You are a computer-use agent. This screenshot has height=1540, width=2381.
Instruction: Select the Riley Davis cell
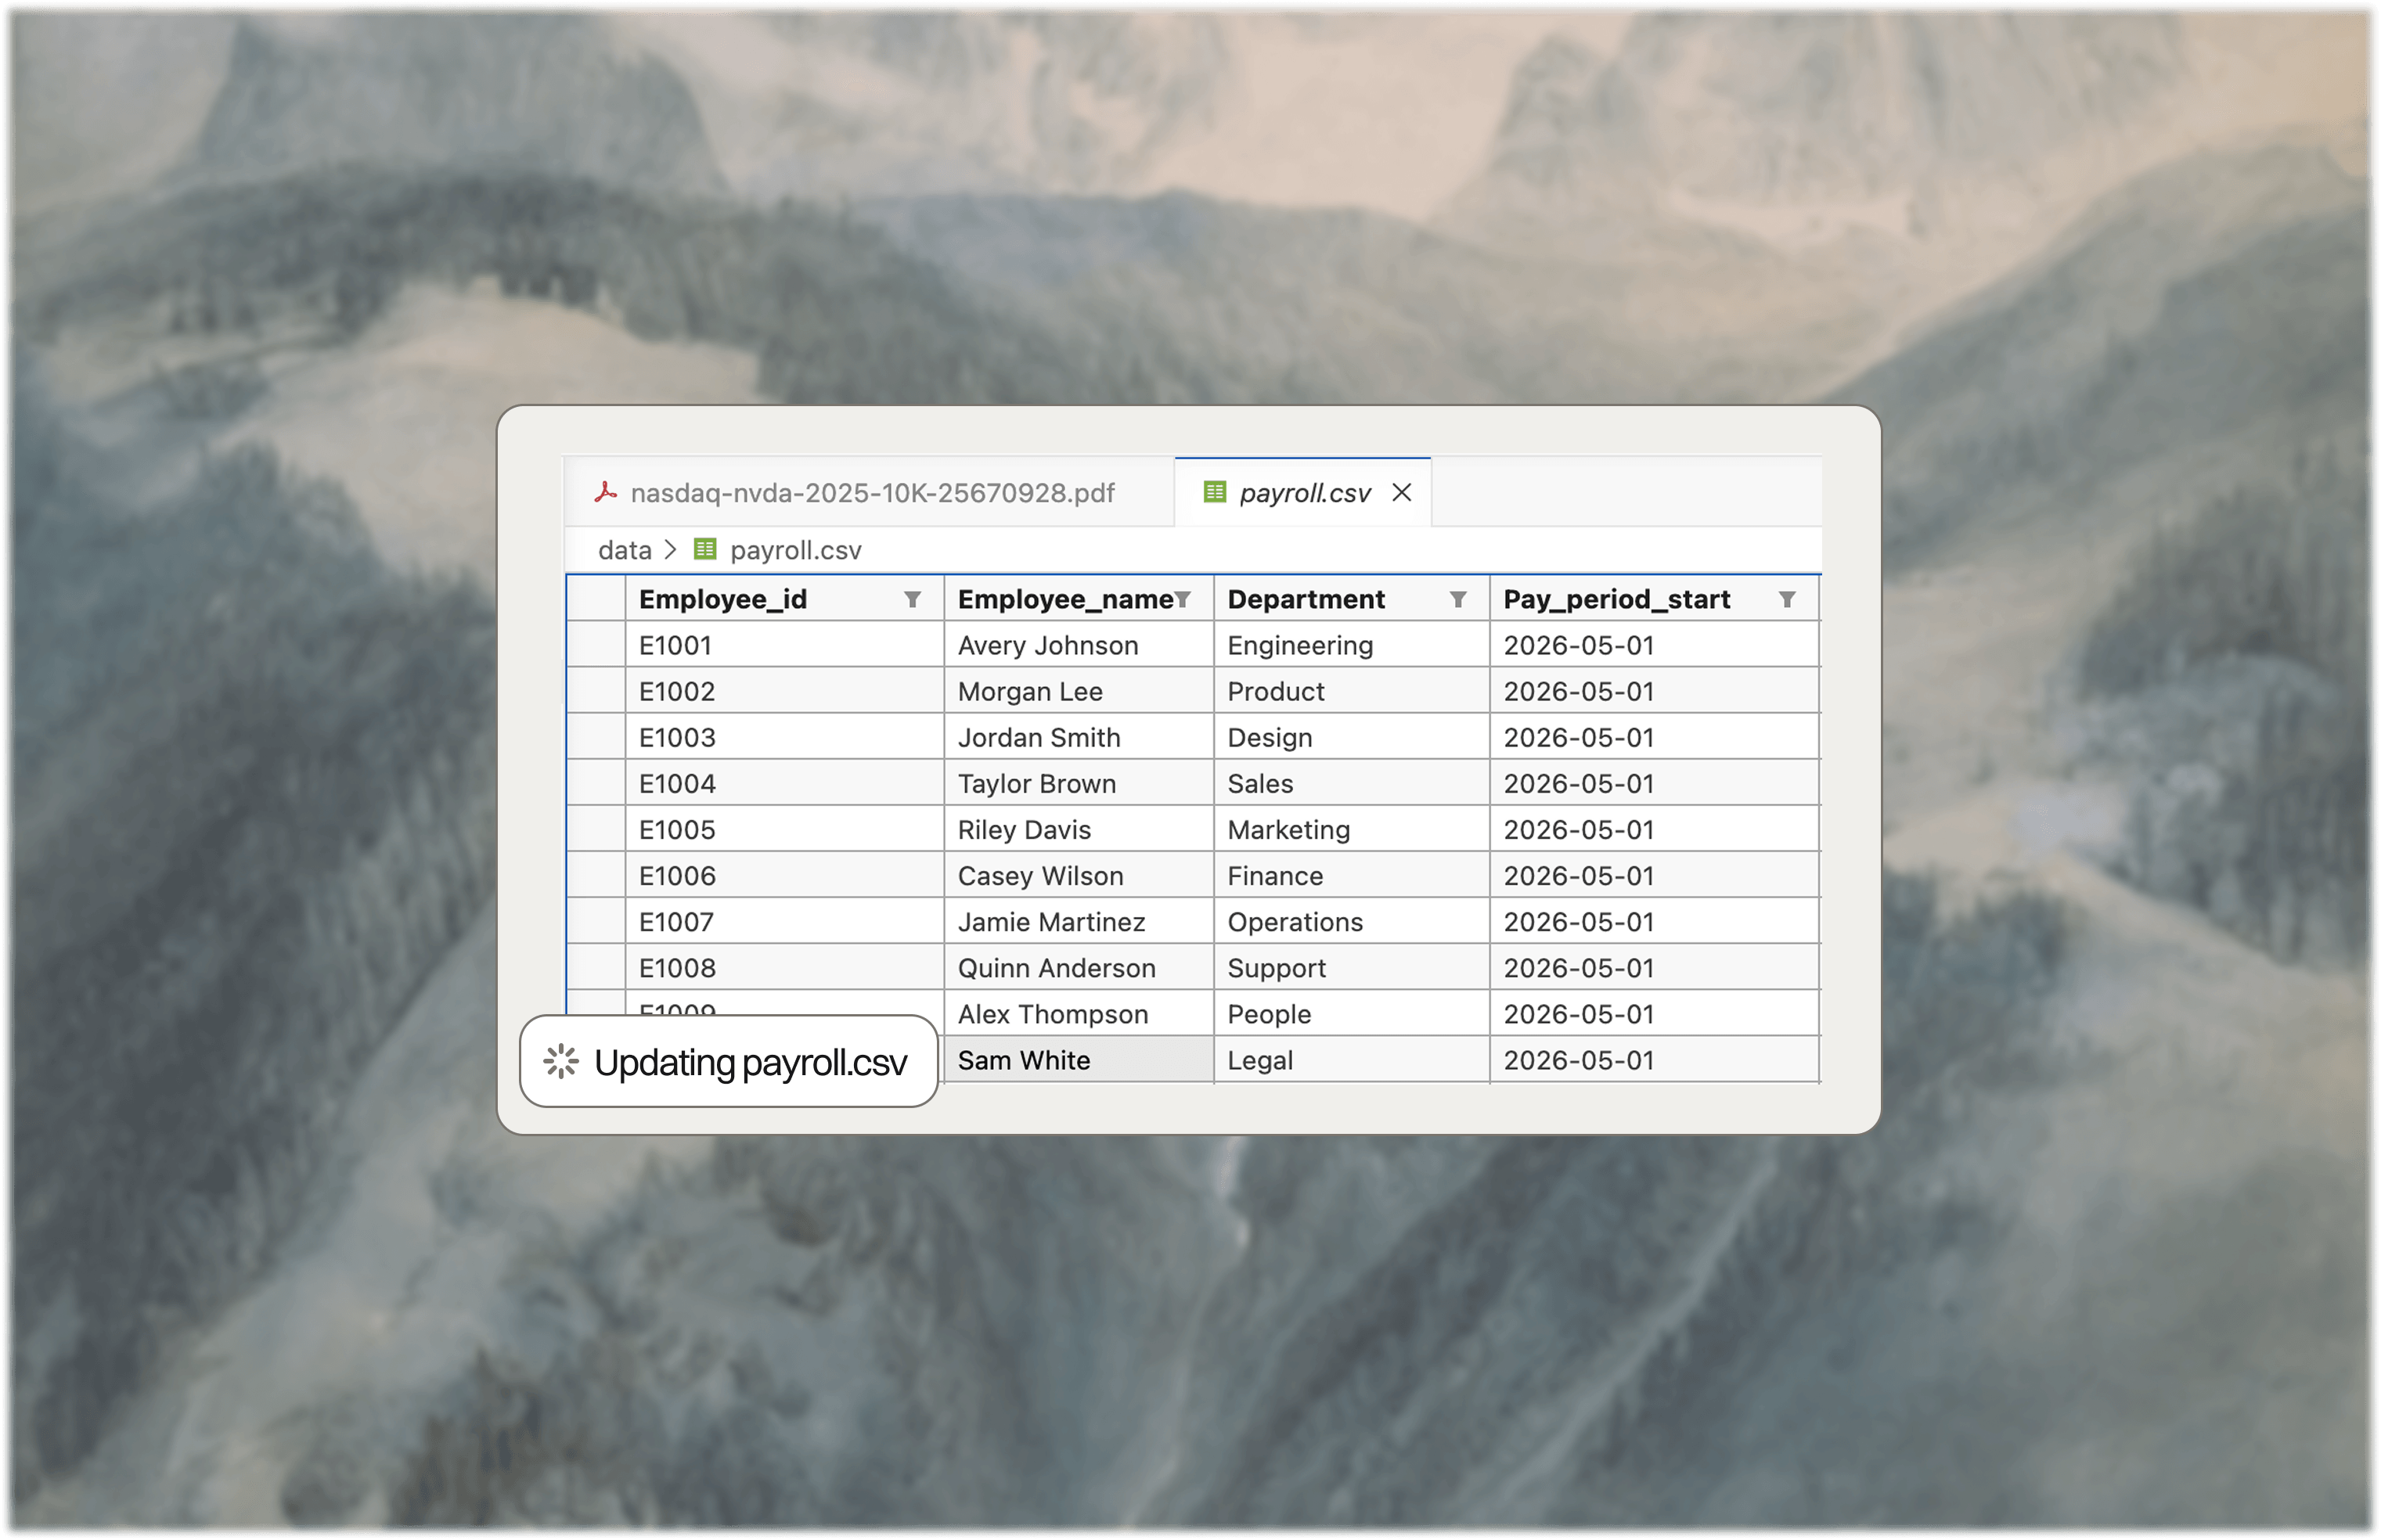[x=1079, y=829]
